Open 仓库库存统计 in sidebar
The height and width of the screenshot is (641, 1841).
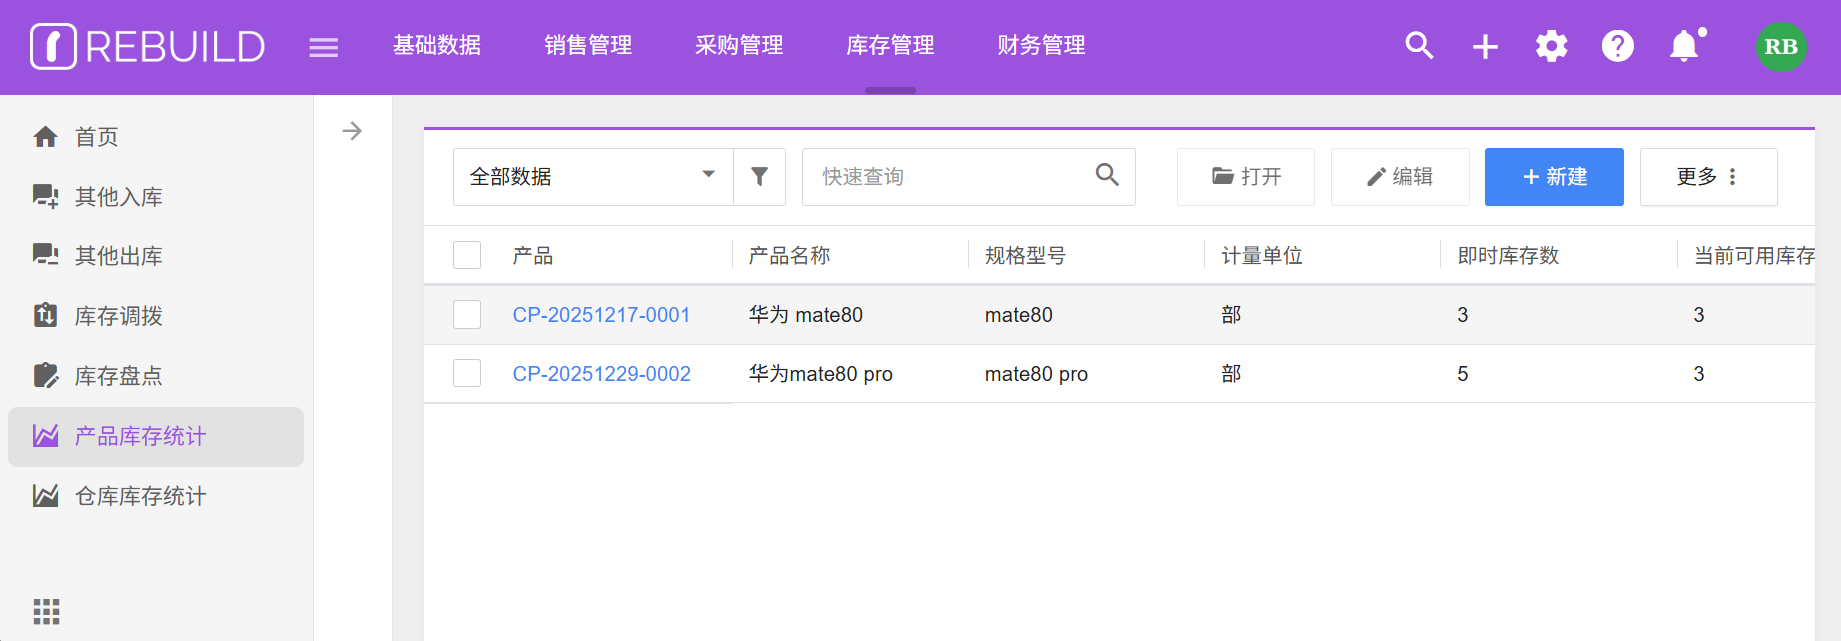click(140, 496)
